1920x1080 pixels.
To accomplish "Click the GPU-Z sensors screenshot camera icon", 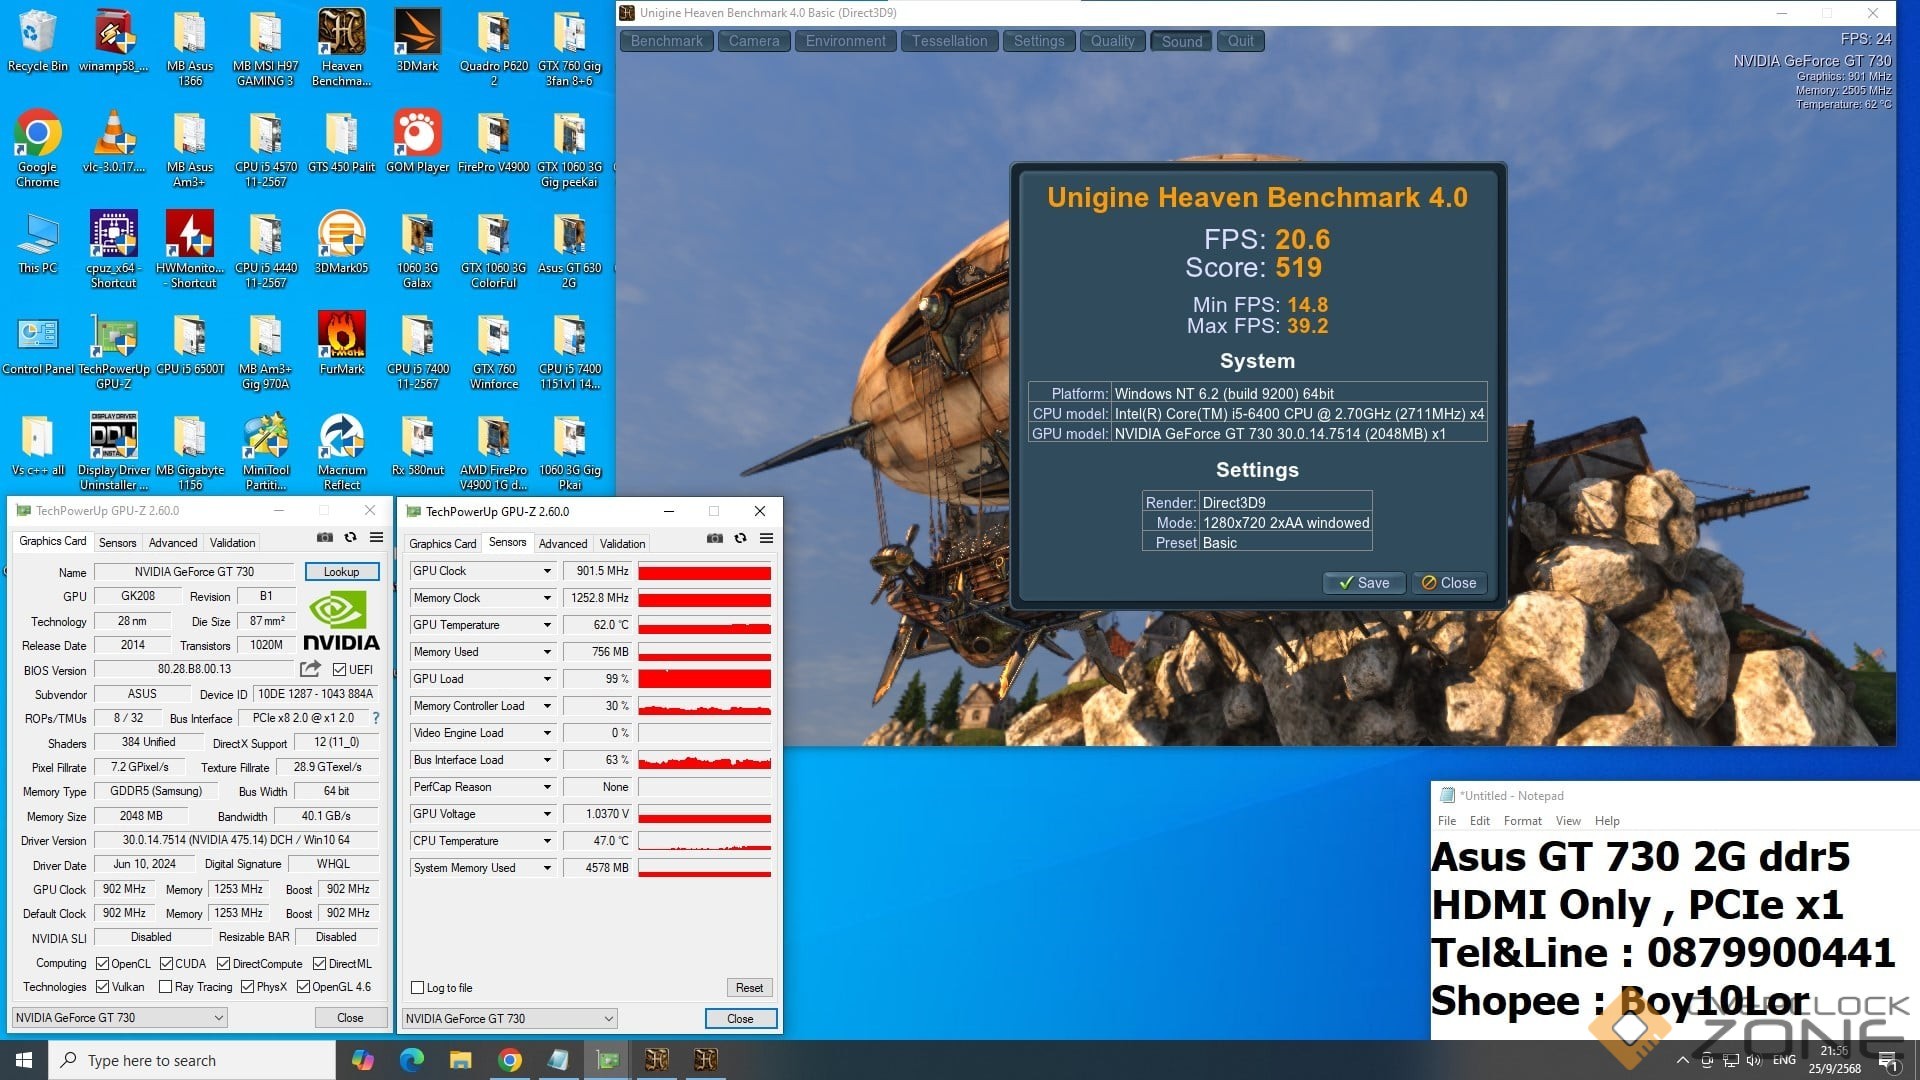I will [x=714, y=538].
